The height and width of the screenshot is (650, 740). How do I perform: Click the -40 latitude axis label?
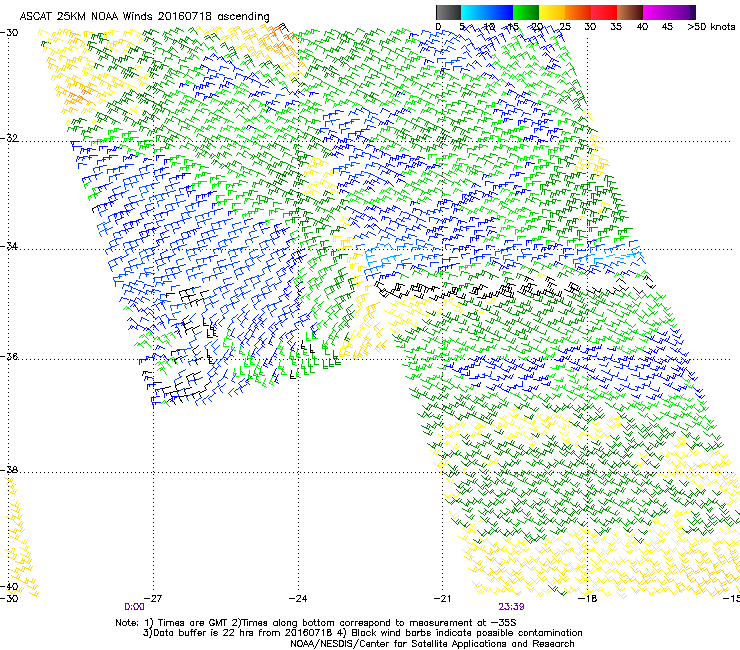tap(9, 586)
